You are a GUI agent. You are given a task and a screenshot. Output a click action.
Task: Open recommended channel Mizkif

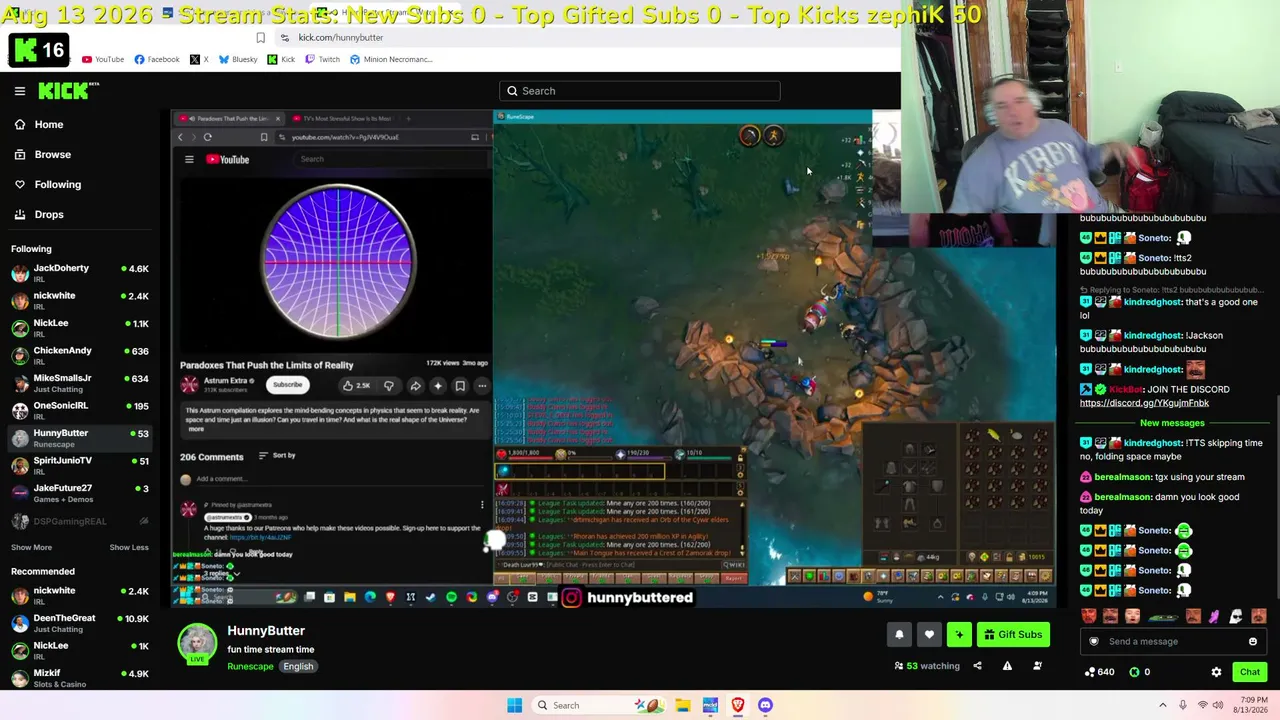pos(80,678)
